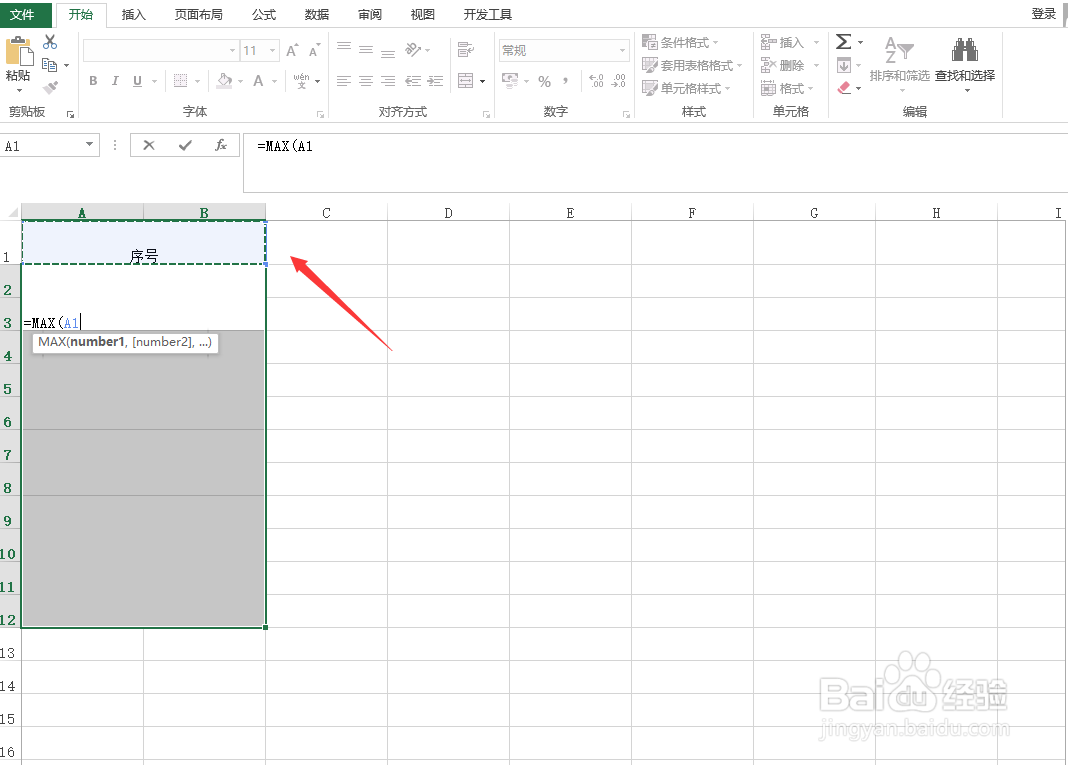Switch to the 公式 tab
Image resolution: width=1068 pixels, height=765 pixels.
(x=264, y=14)
